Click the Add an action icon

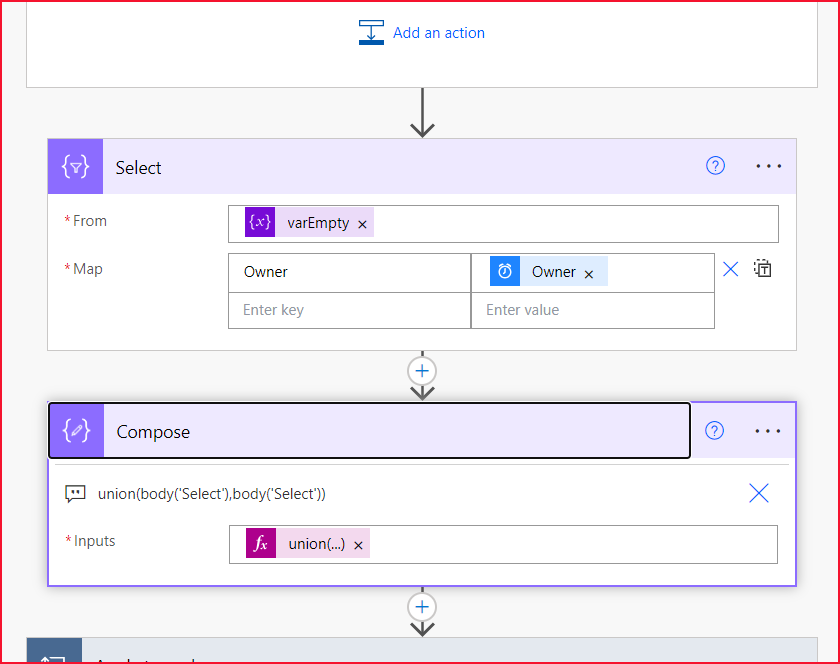tap(371, 32)
